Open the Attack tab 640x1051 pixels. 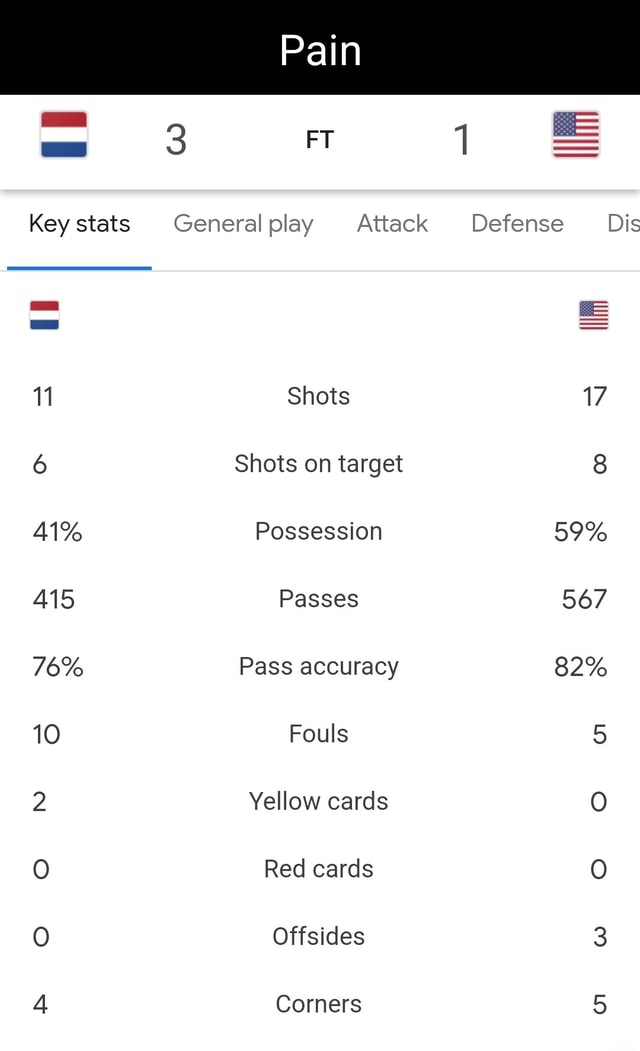coord(392,224)
